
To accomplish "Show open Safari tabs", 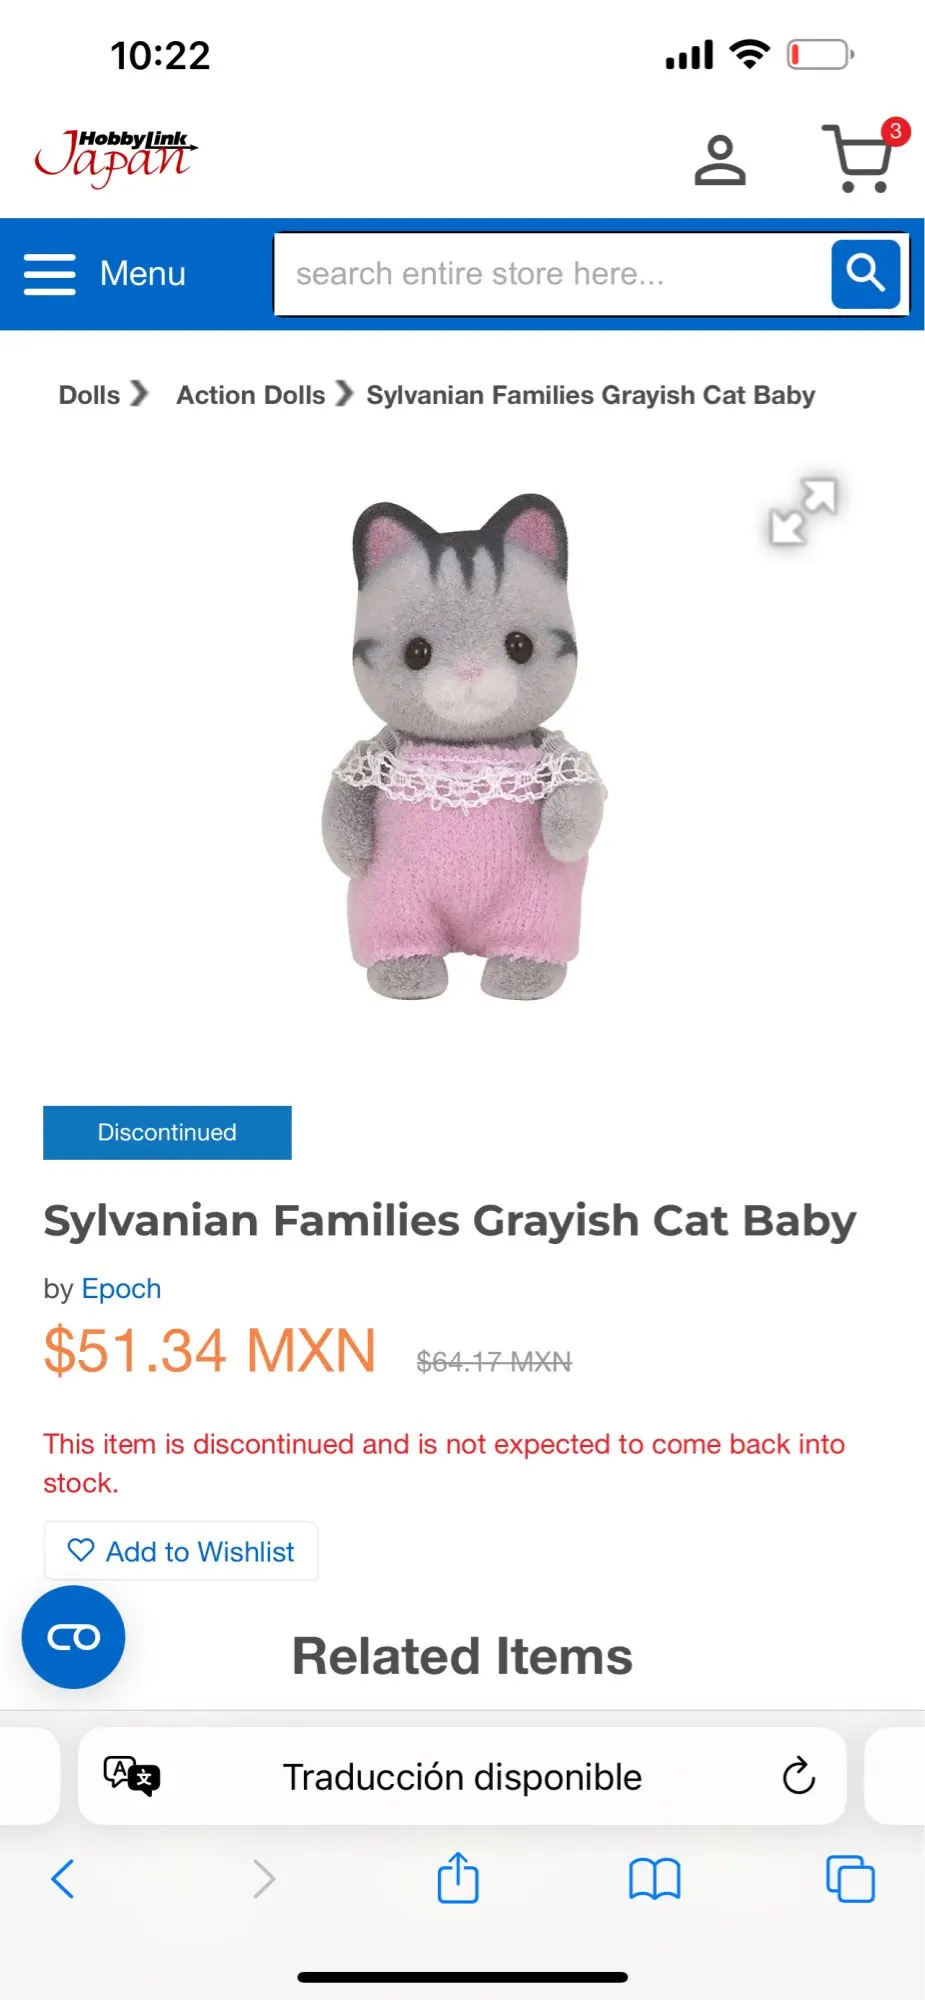I will tap(850, 1879).
